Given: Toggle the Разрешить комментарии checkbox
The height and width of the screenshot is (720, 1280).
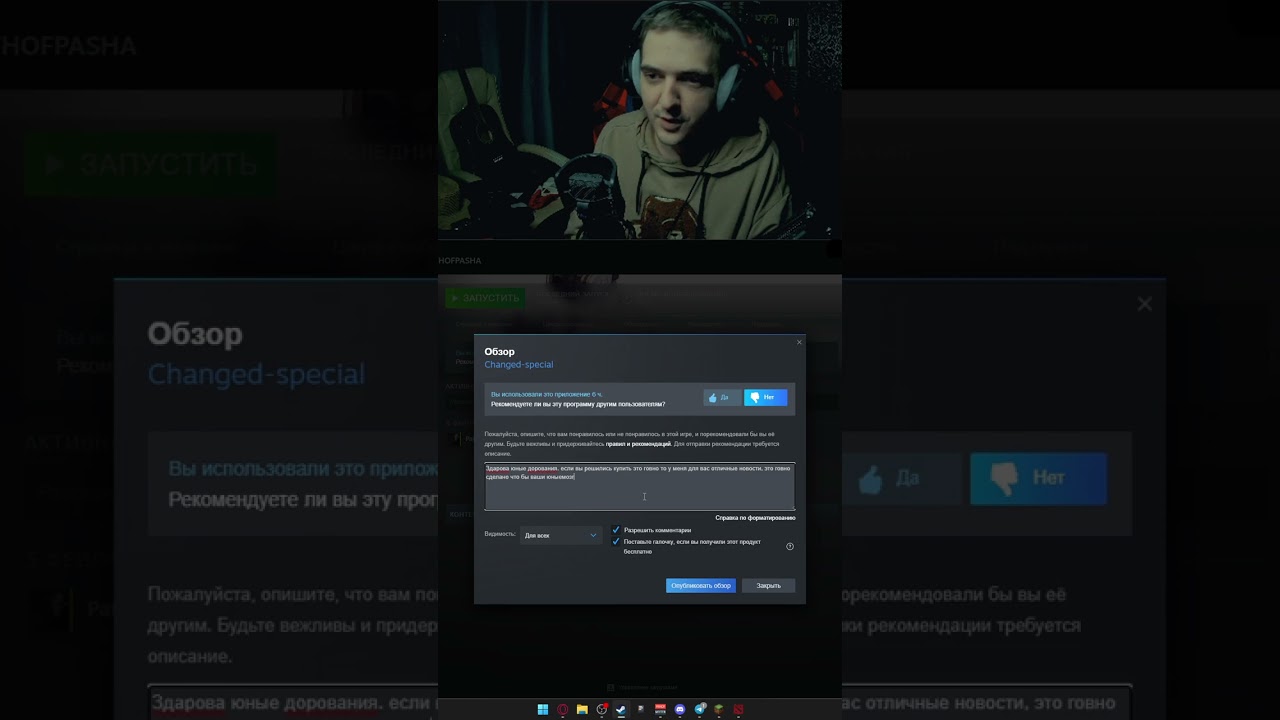Looking at the screenshot, I should coord(616,530).
